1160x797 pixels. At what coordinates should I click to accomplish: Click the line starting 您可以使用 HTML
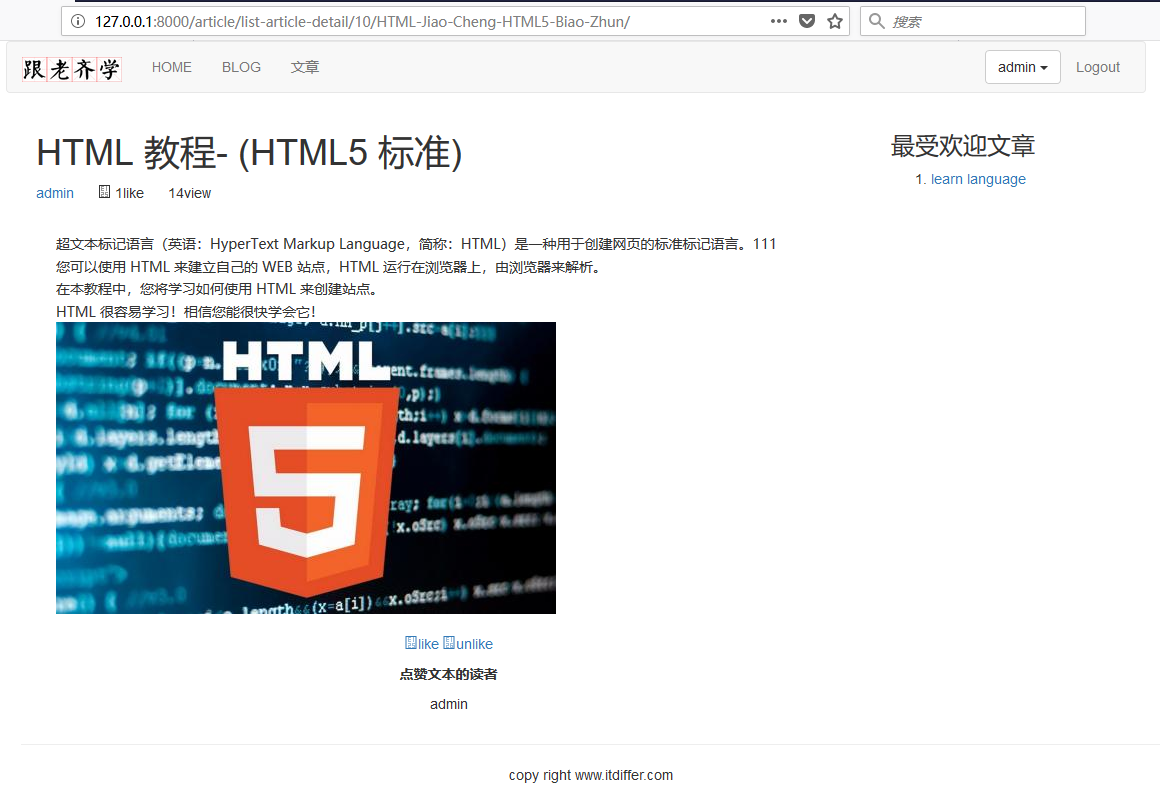[x=330, y=267]
